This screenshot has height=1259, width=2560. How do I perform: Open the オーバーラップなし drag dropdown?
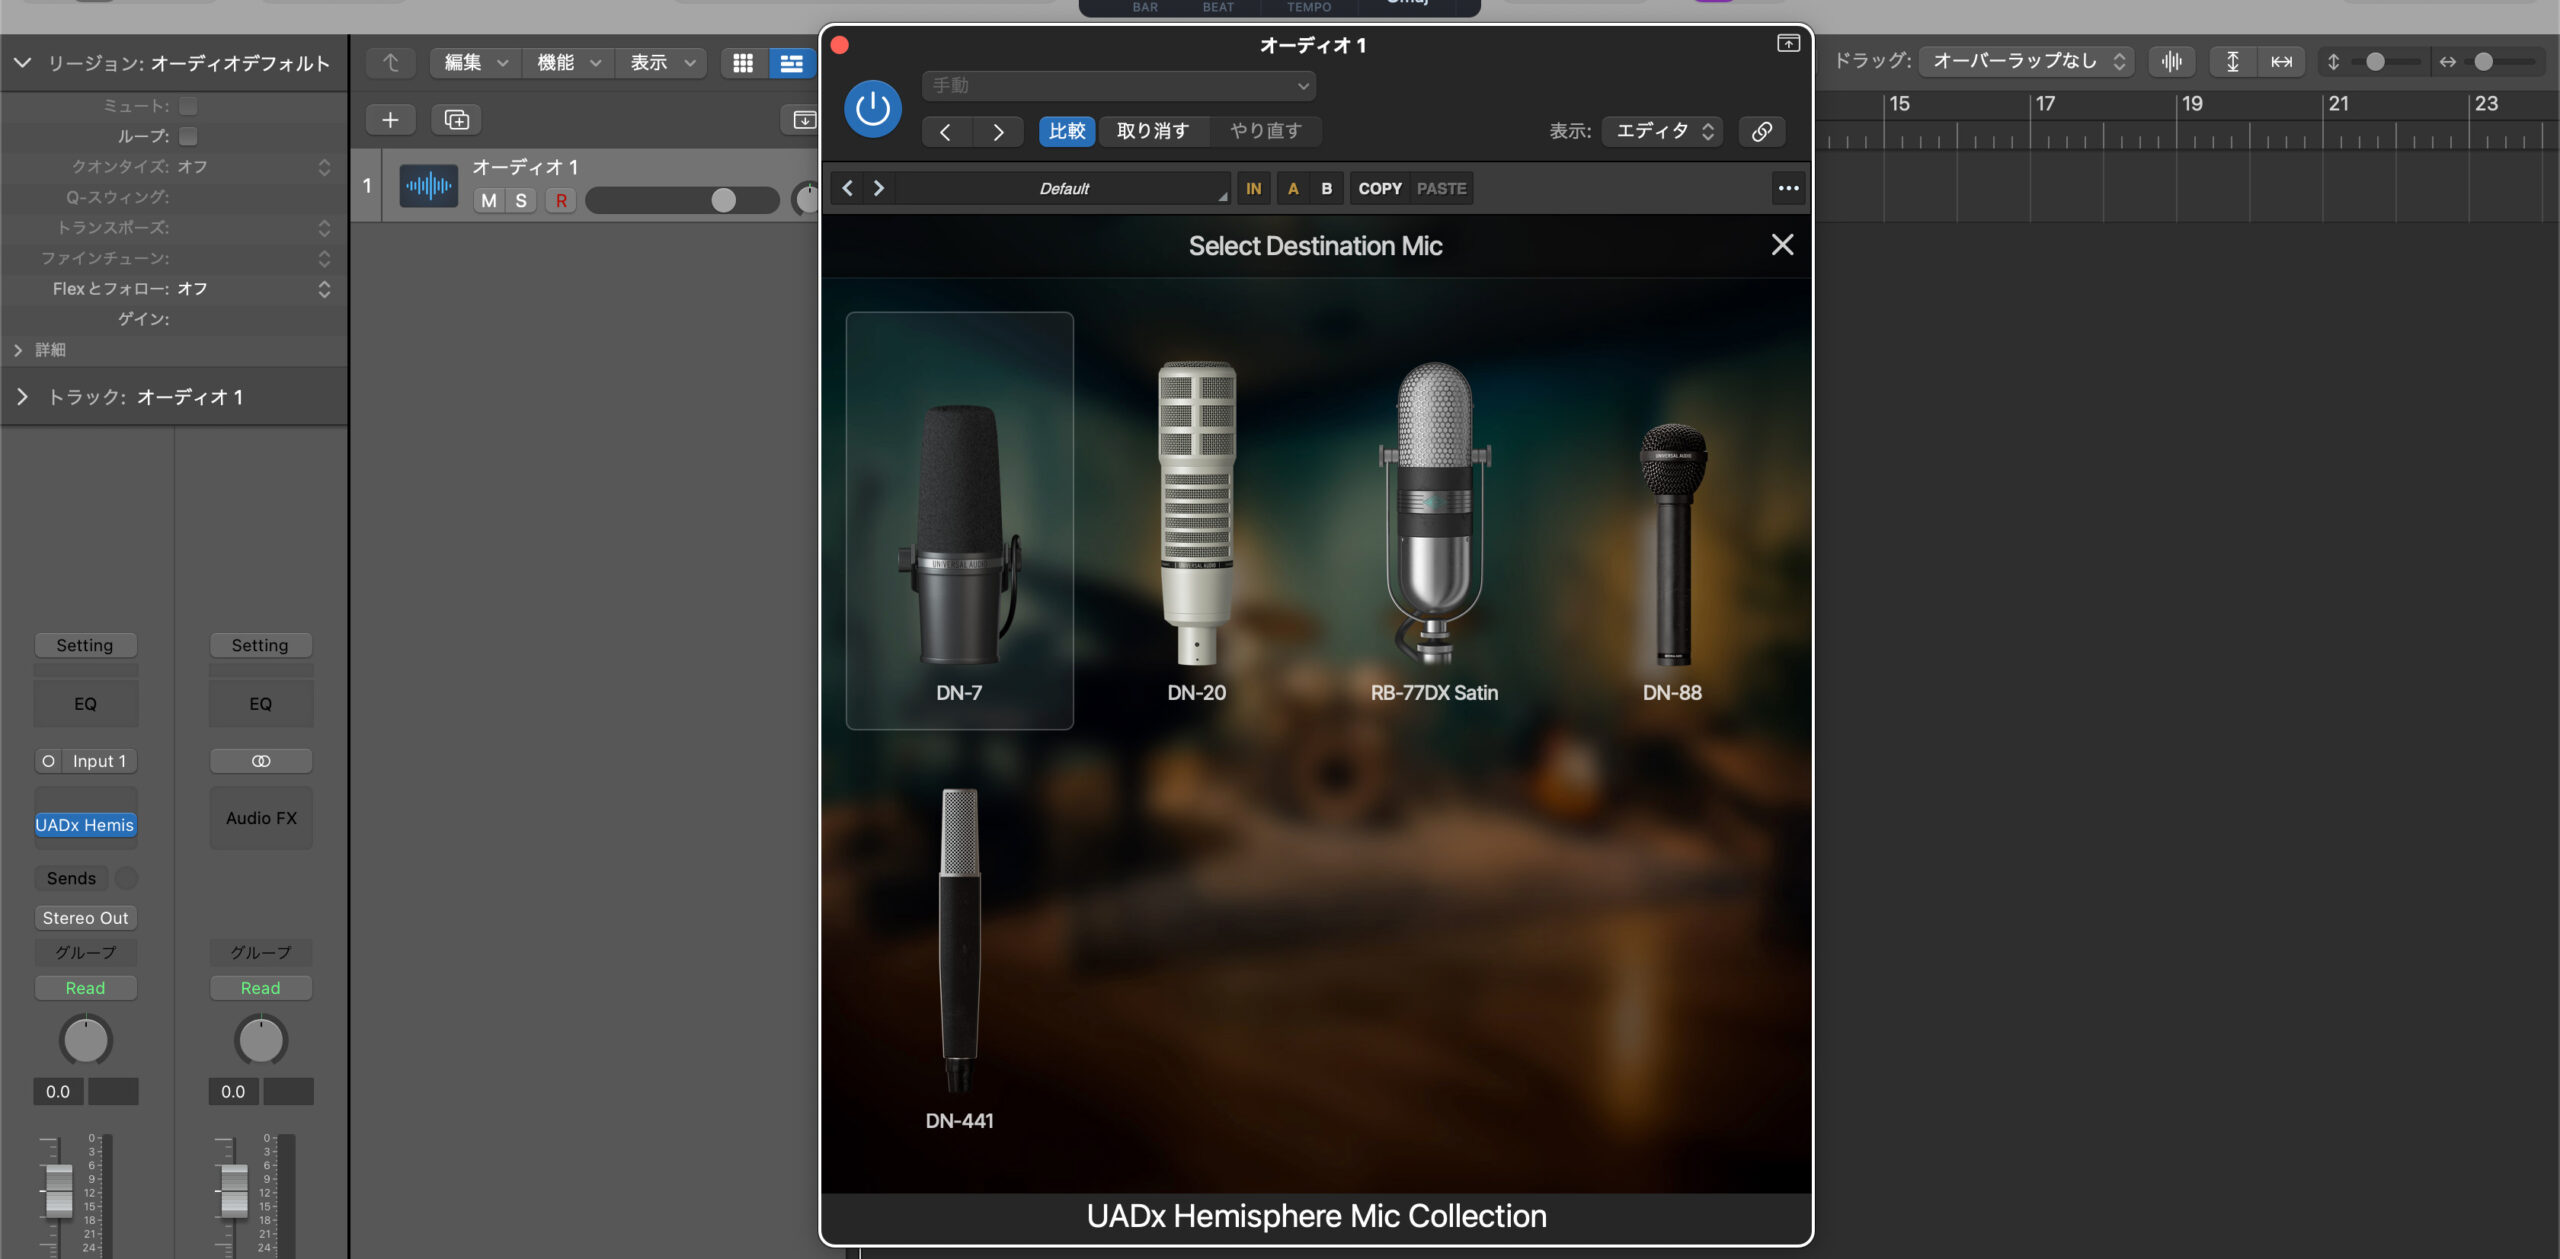(2026, 61)
